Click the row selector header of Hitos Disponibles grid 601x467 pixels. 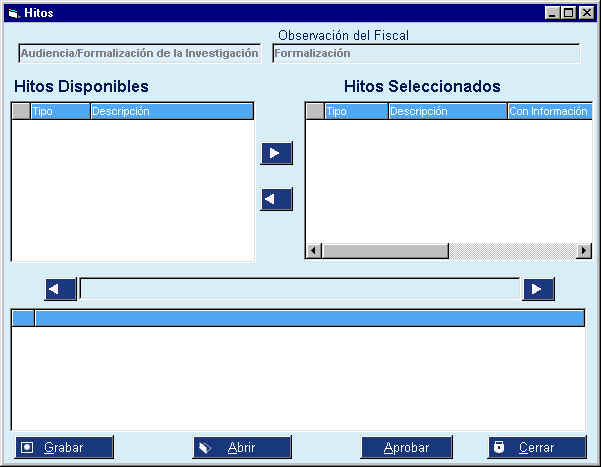21,111
